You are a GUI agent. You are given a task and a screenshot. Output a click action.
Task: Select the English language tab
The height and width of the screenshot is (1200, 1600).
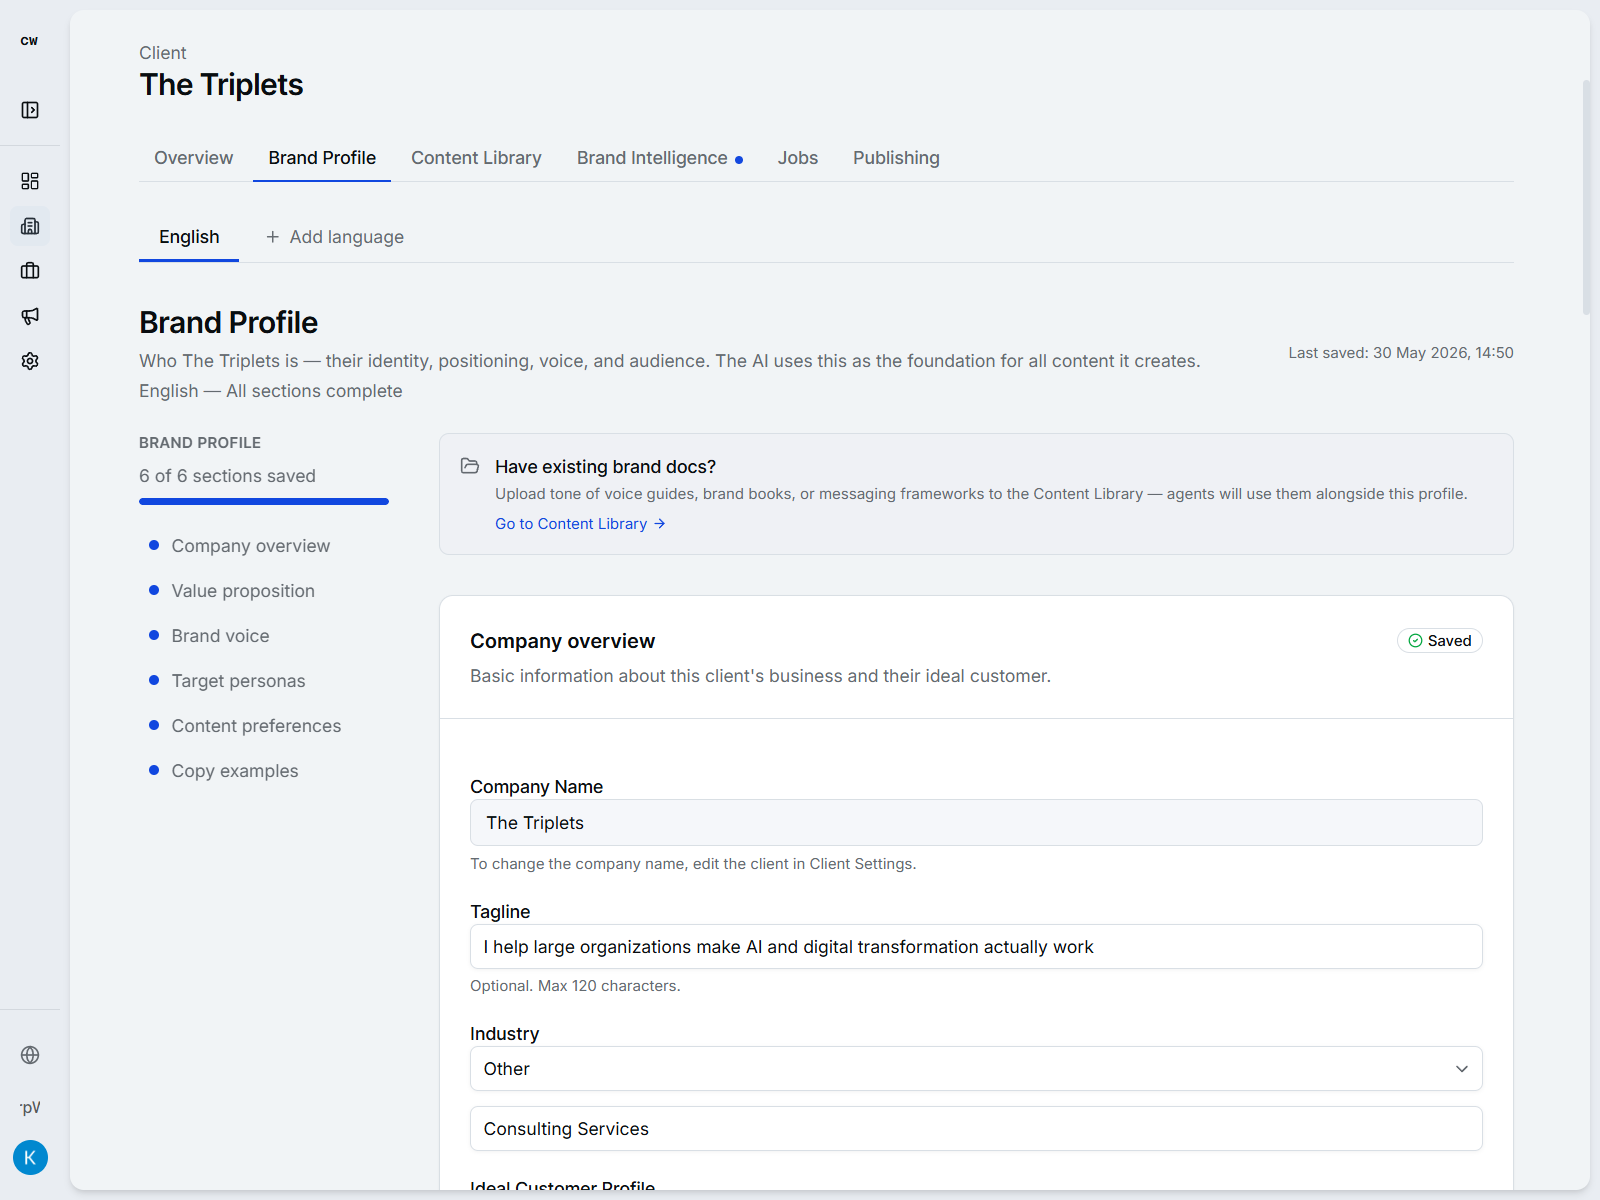coord(189,237)
